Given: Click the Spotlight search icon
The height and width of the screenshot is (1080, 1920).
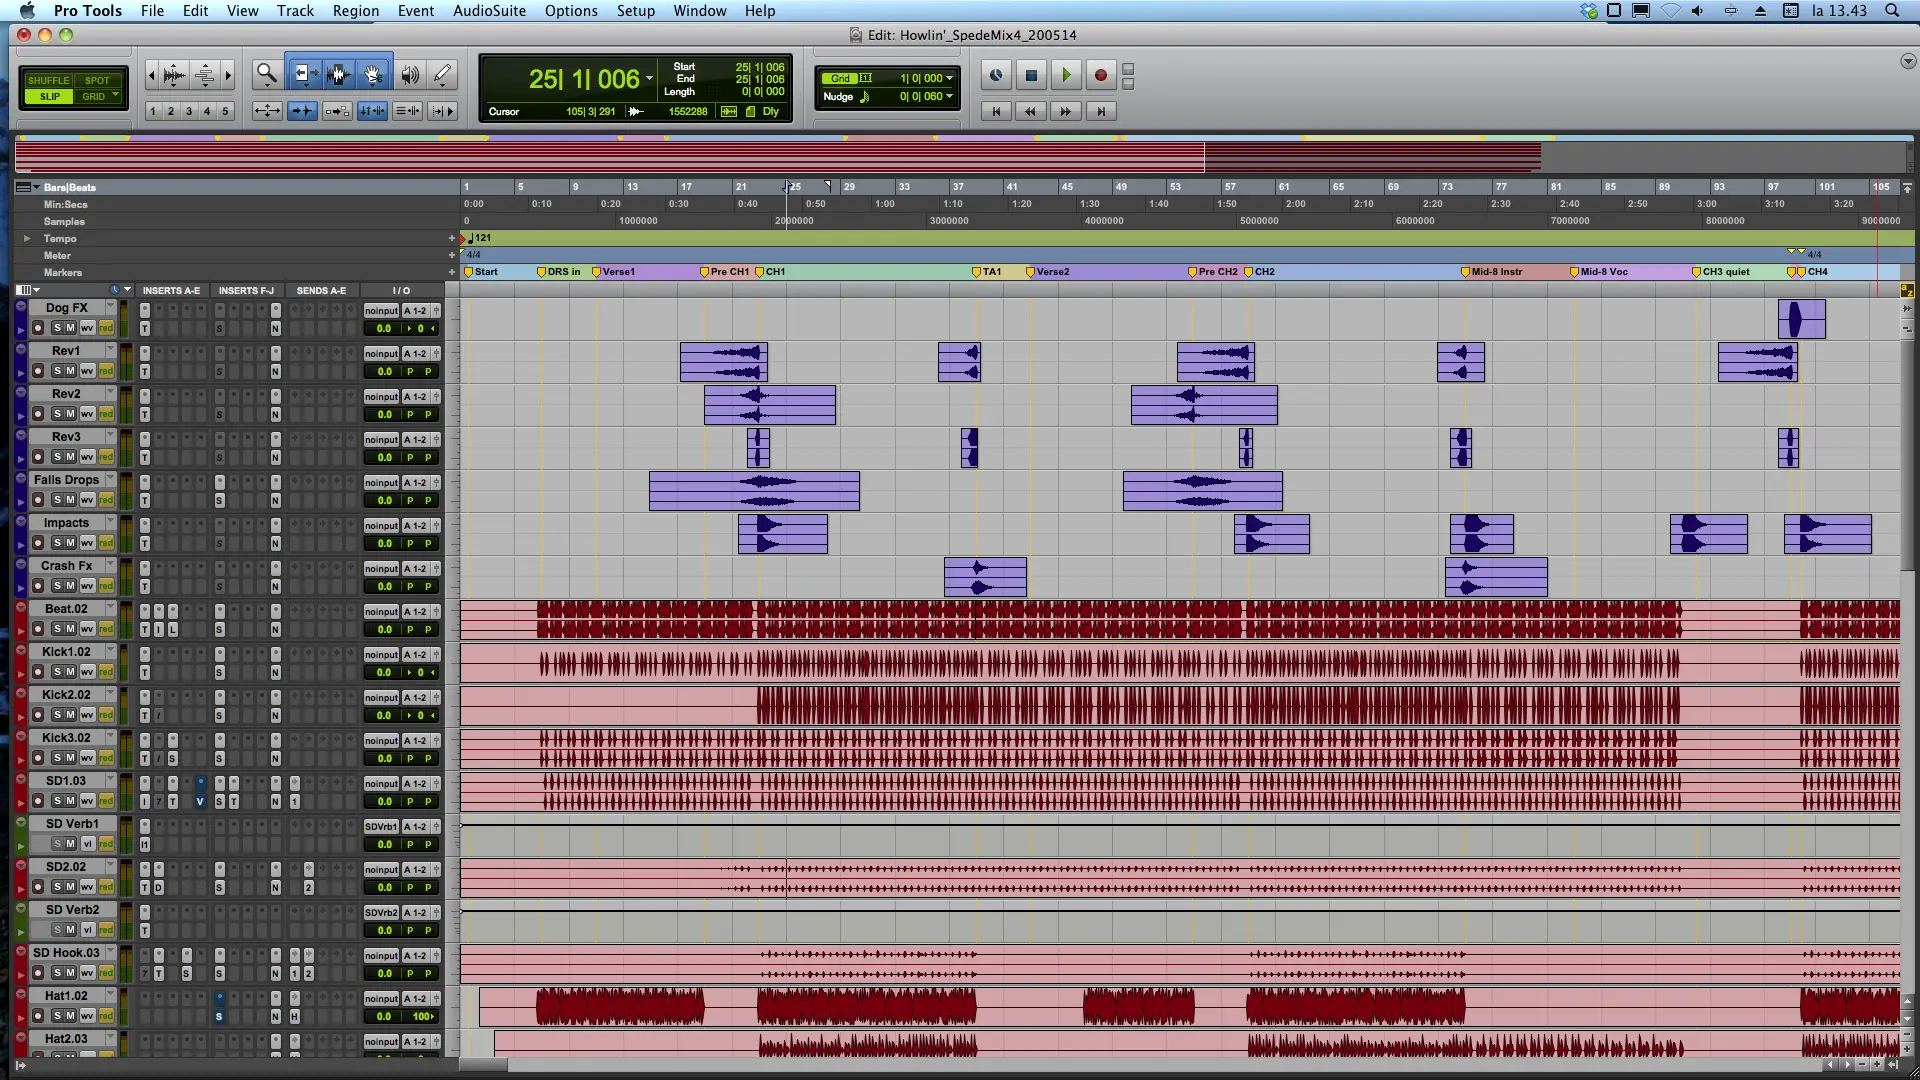Looking at the screenshot, I should 1892,10.
